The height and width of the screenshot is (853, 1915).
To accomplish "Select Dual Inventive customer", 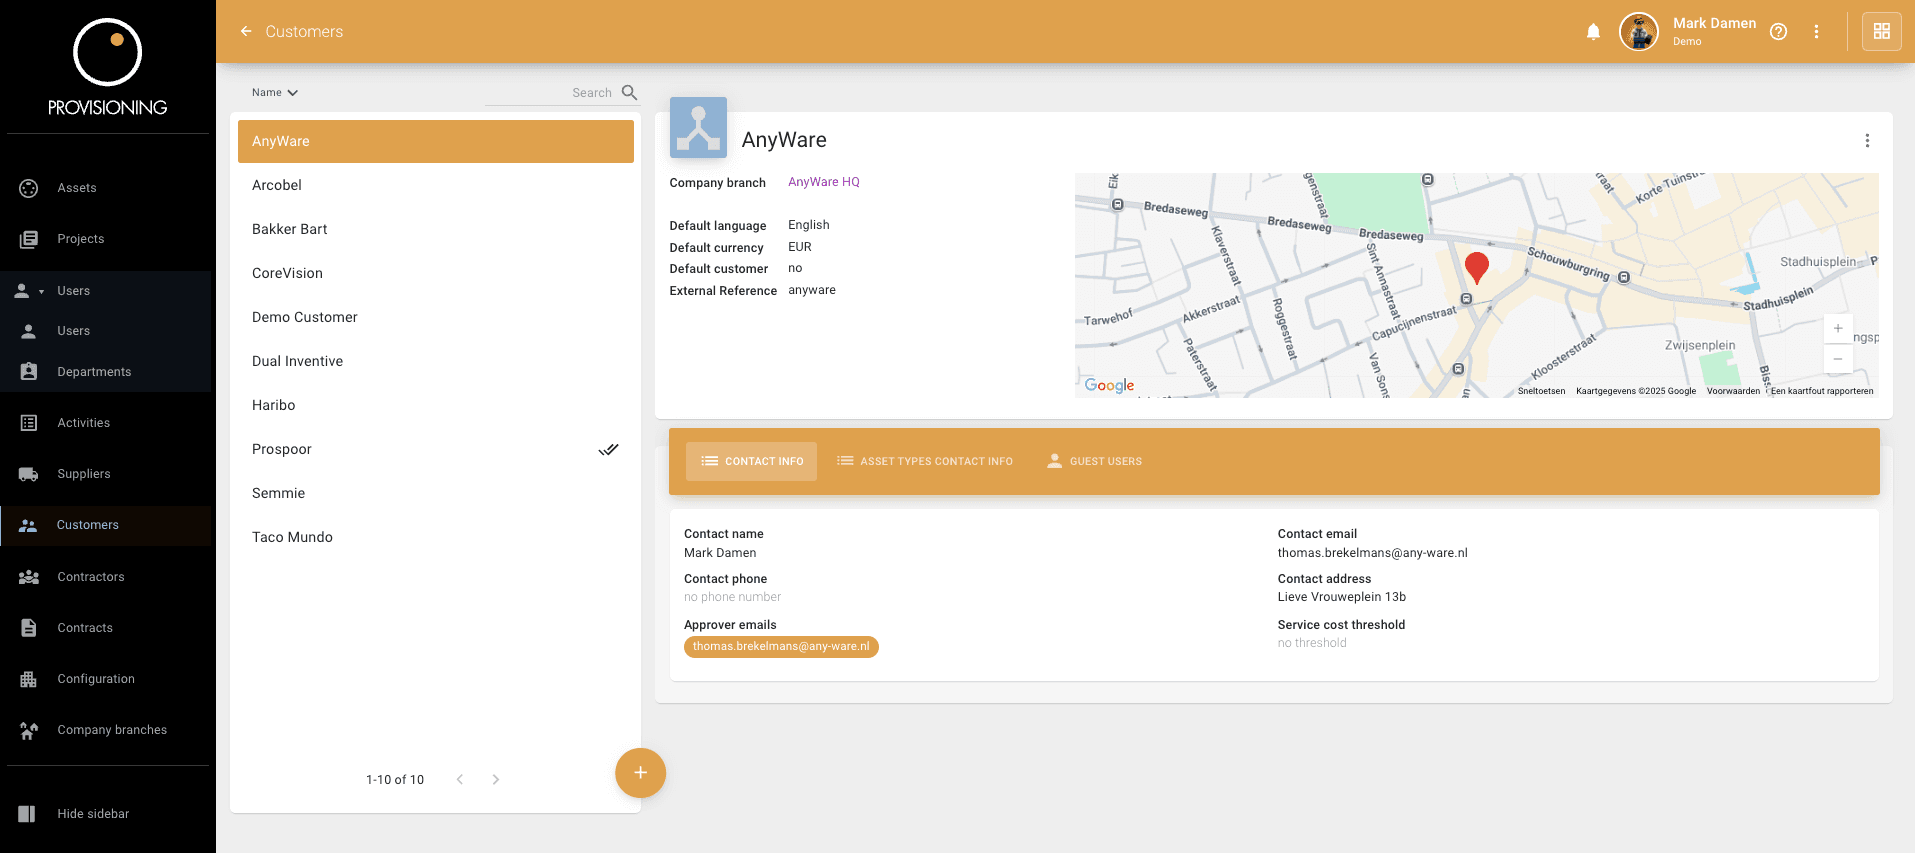I will (436, 361).
